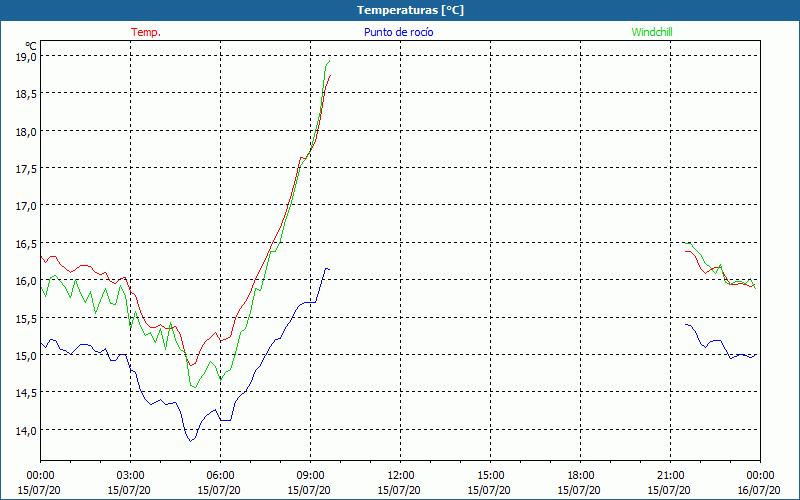Click the 19,0 y-axis value
Image resolution: width=800 pixels, height=500 pixels.
click(x=26, y=56)
